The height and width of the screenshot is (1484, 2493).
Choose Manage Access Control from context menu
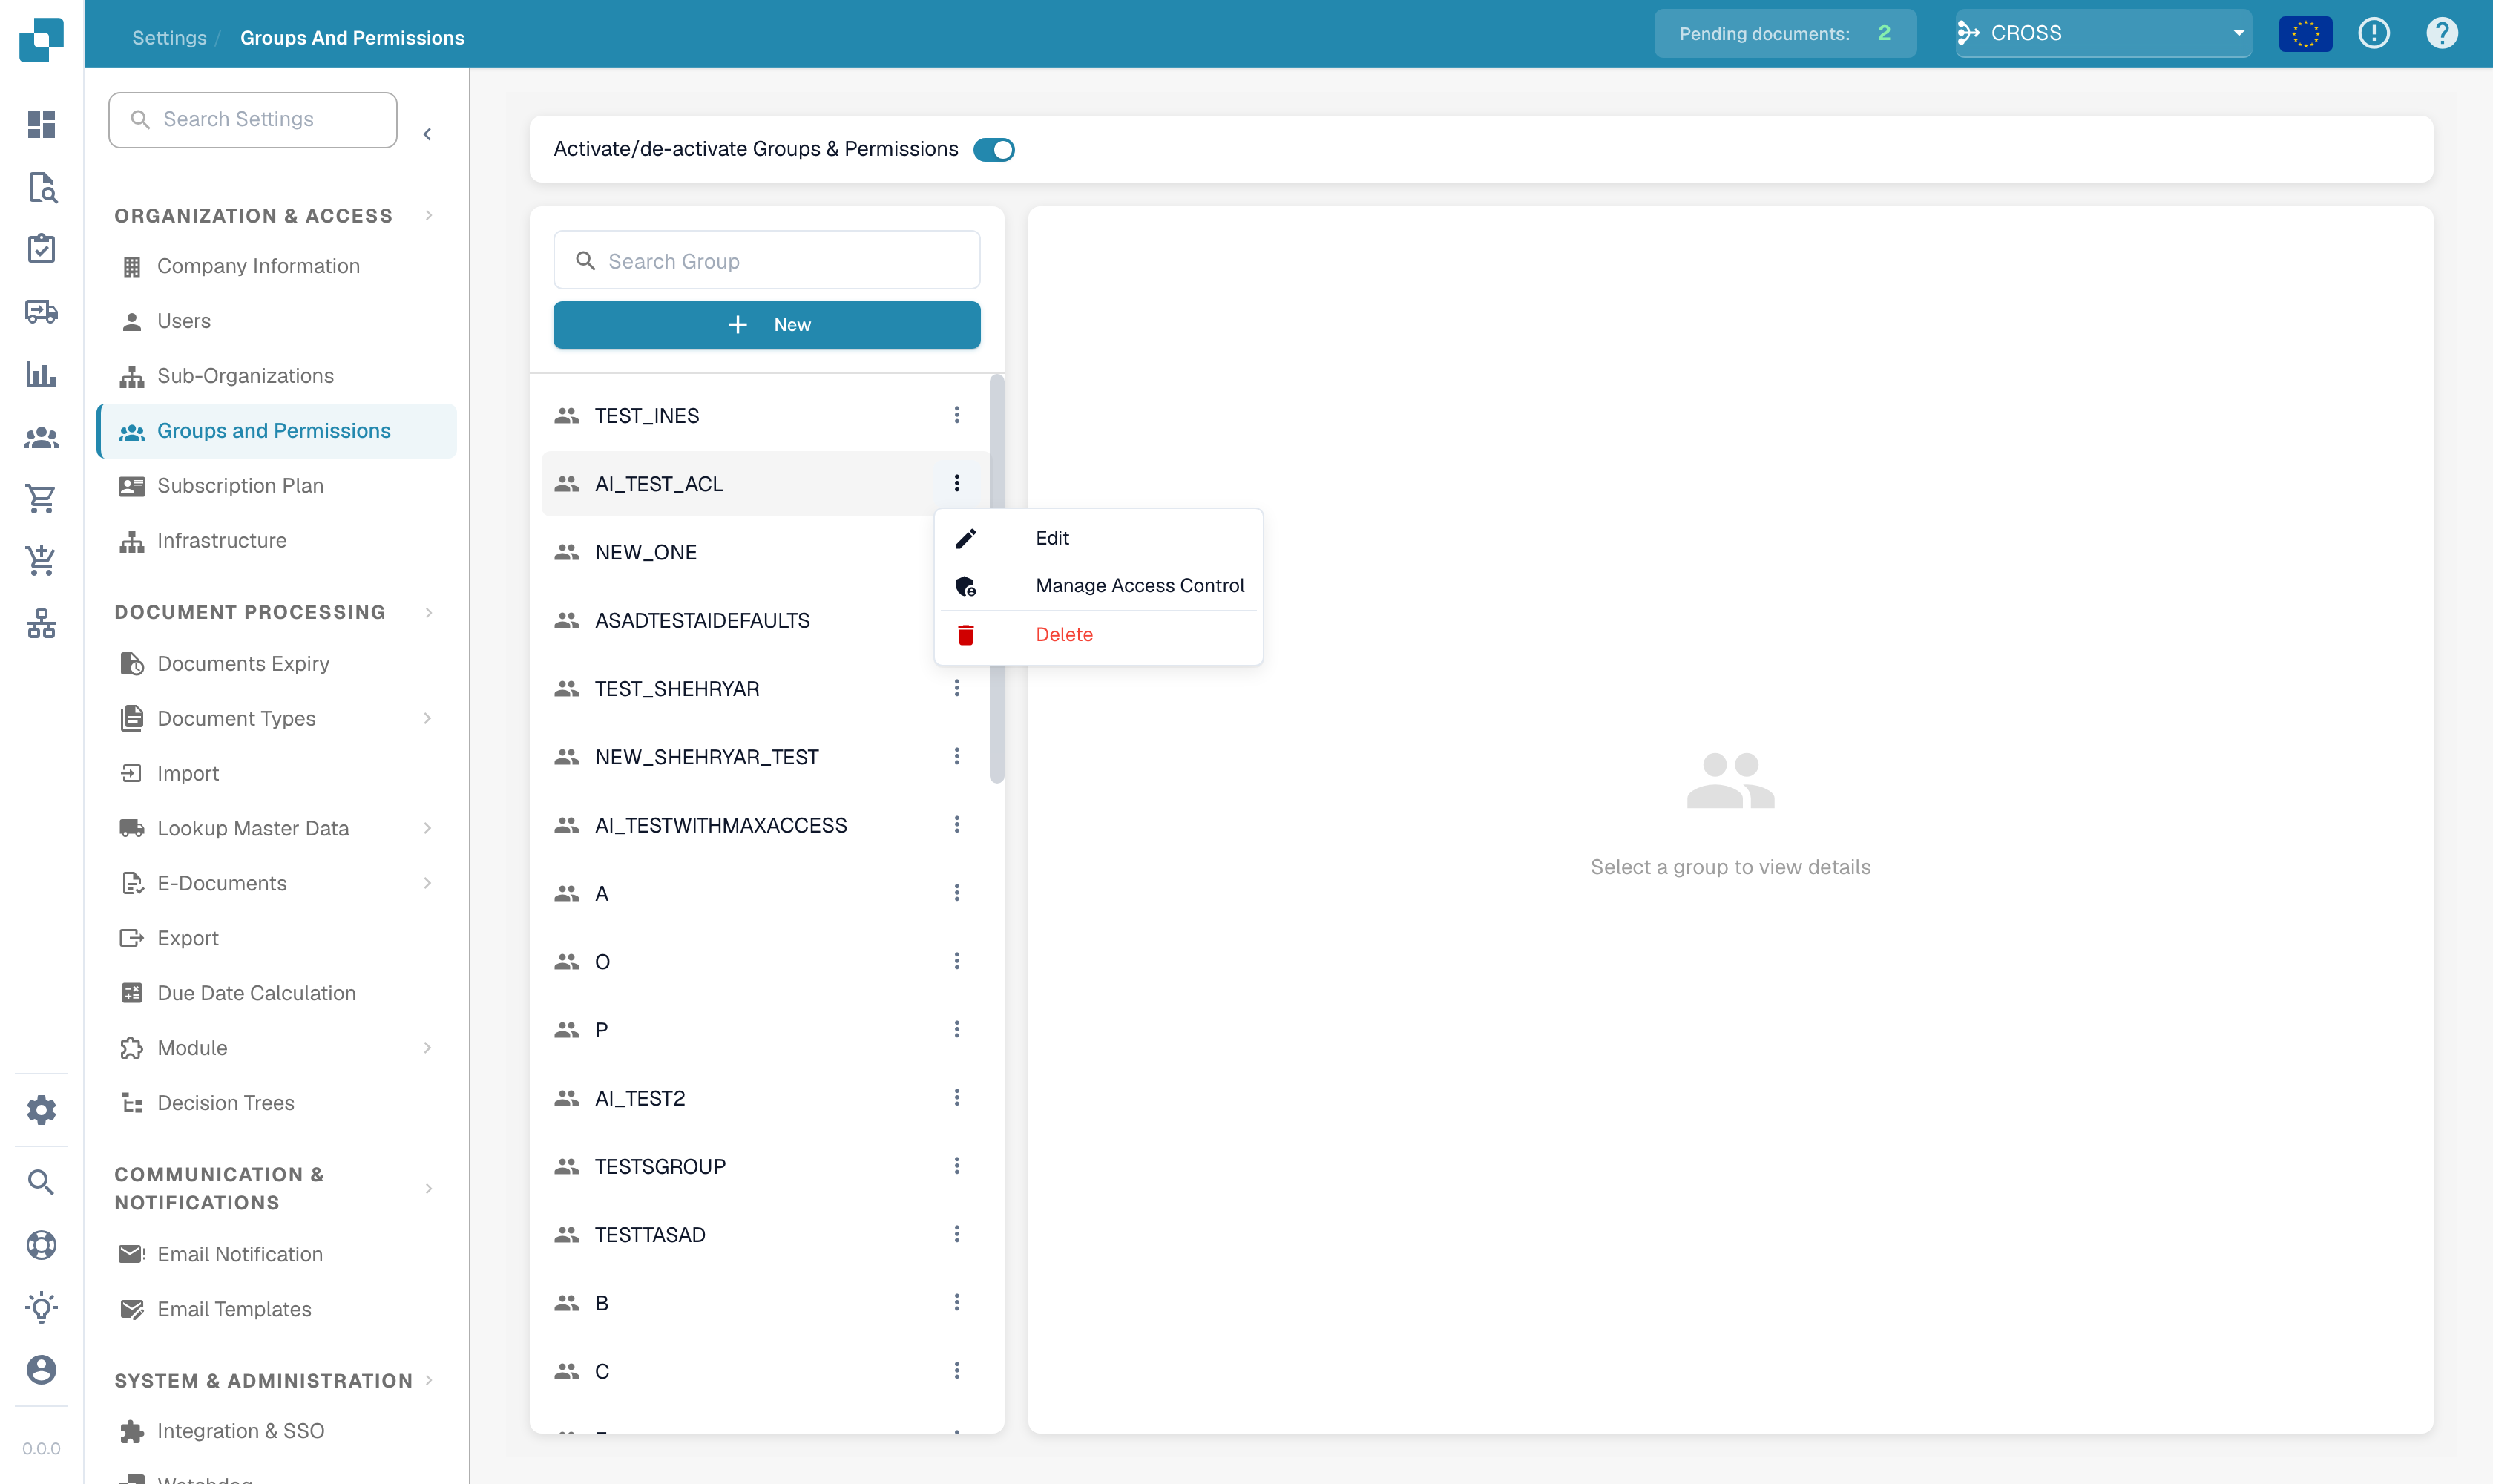point(1098,586)
